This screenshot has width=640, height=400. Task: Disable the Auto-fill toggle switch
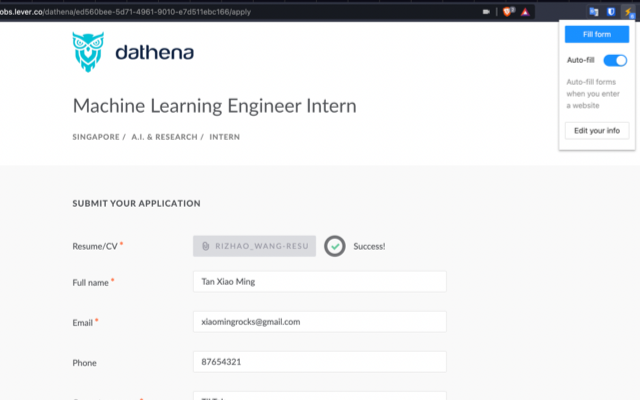(x=615, y=60)
